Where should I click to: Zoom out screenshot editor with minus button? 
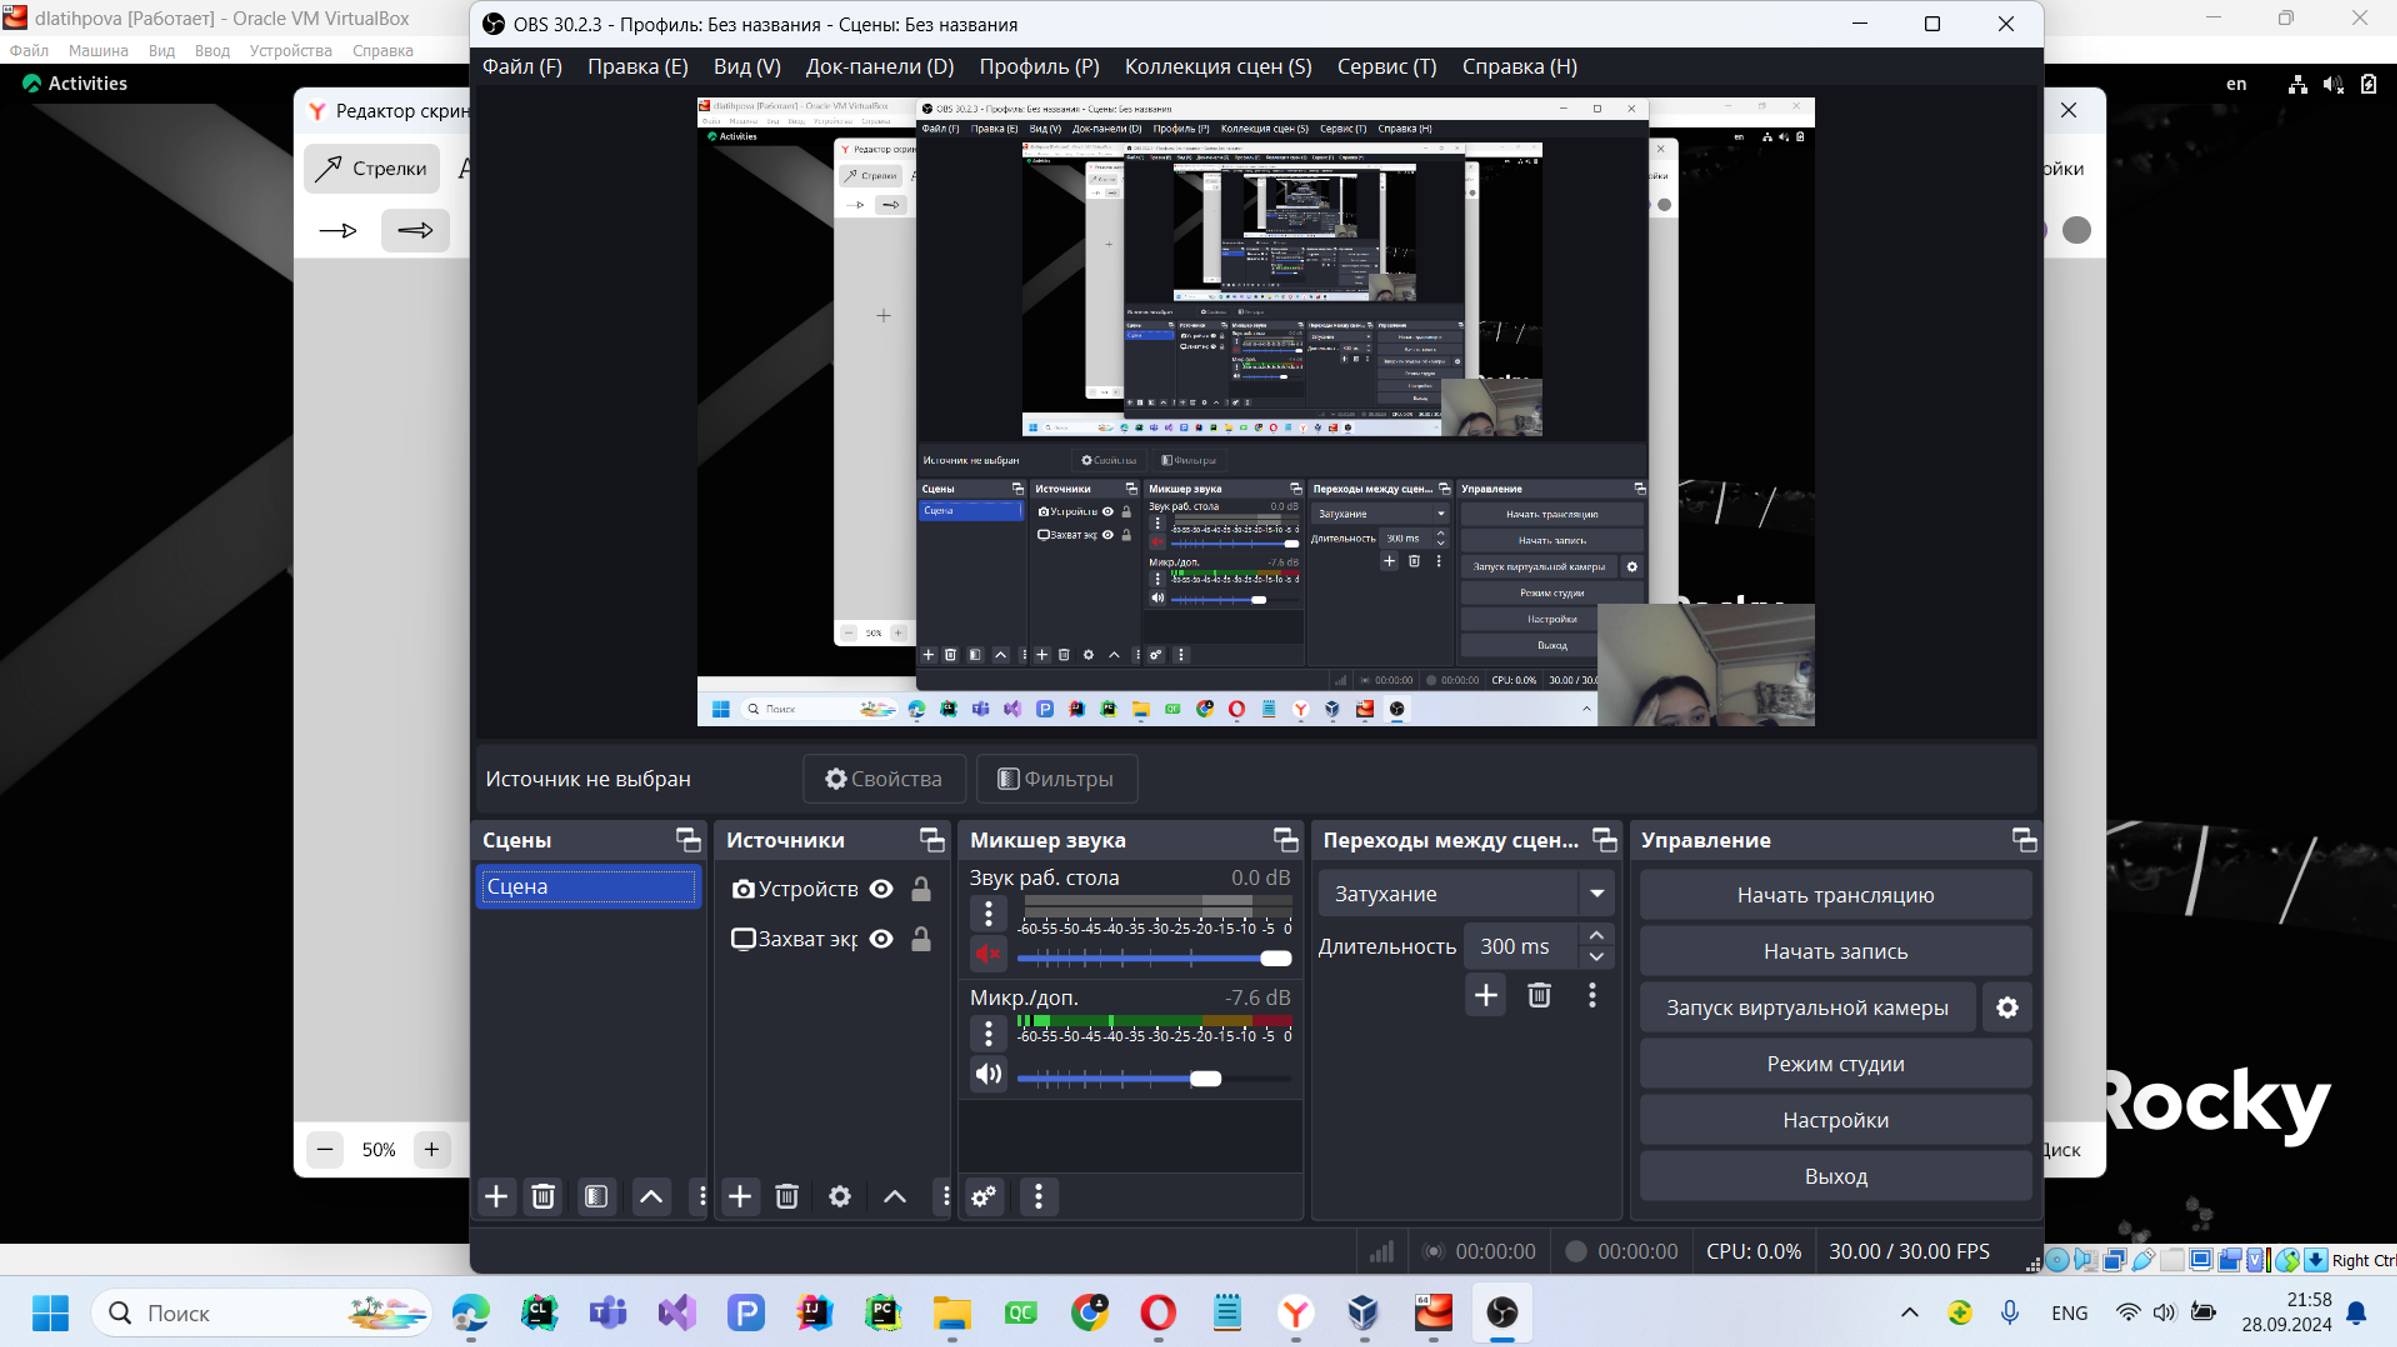pos(325,1149)
